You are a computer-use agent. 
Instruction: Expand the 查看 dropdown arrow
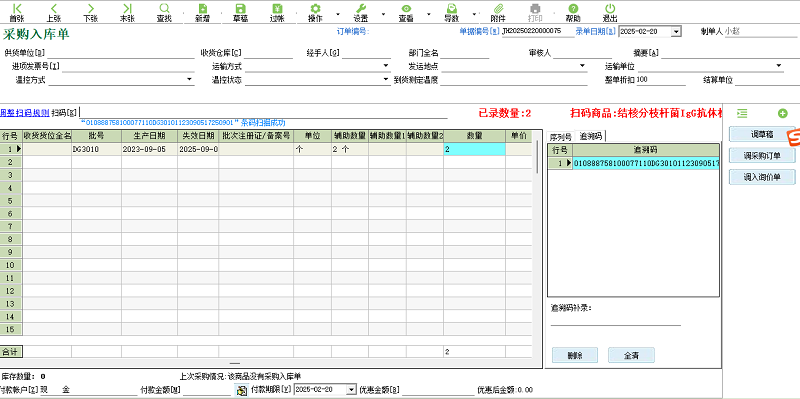(x=428, y=14)
